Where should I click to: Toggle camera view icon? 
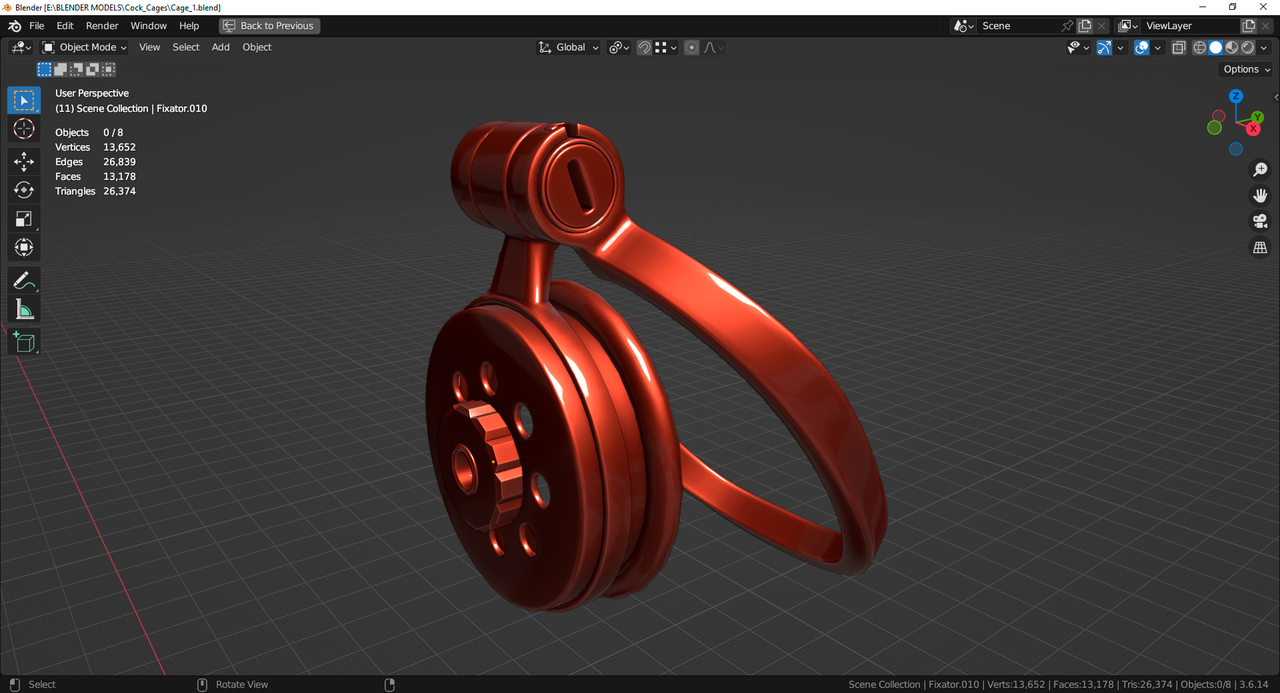tap(1260, 221)
